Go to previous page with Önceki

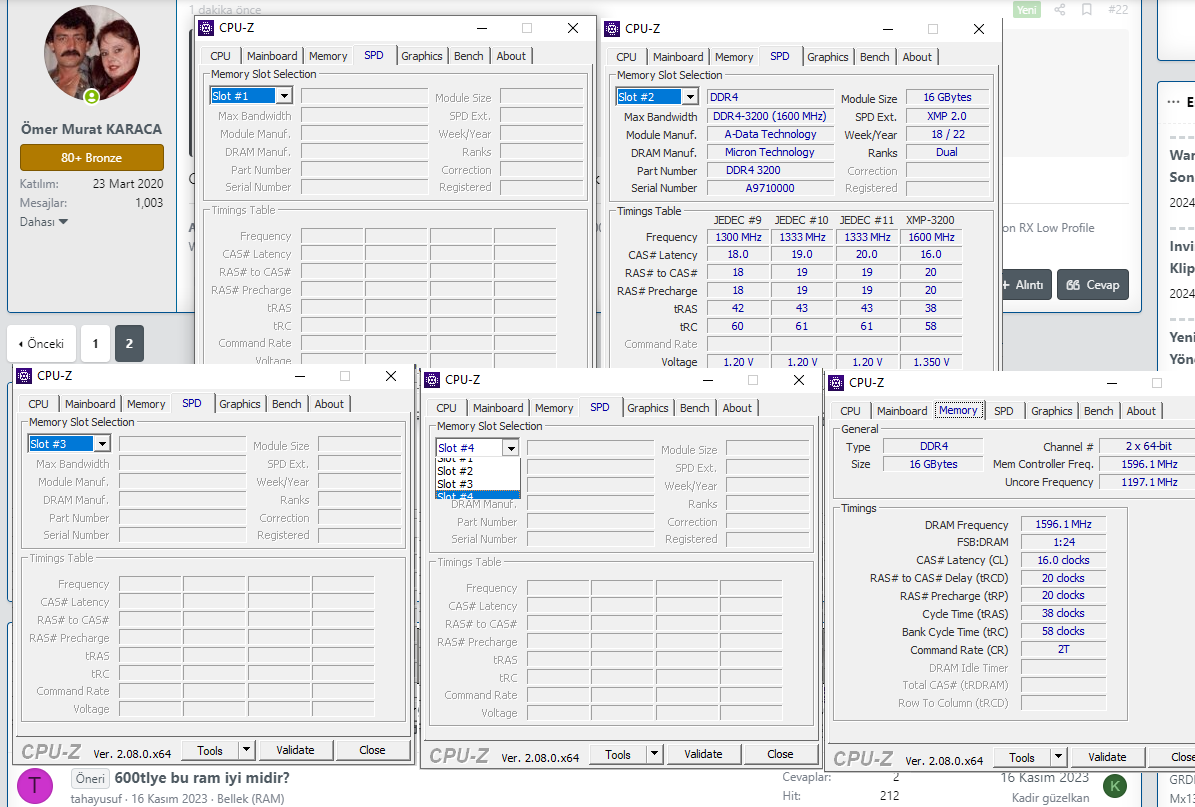pyautogui.click(x=41, y=344)
